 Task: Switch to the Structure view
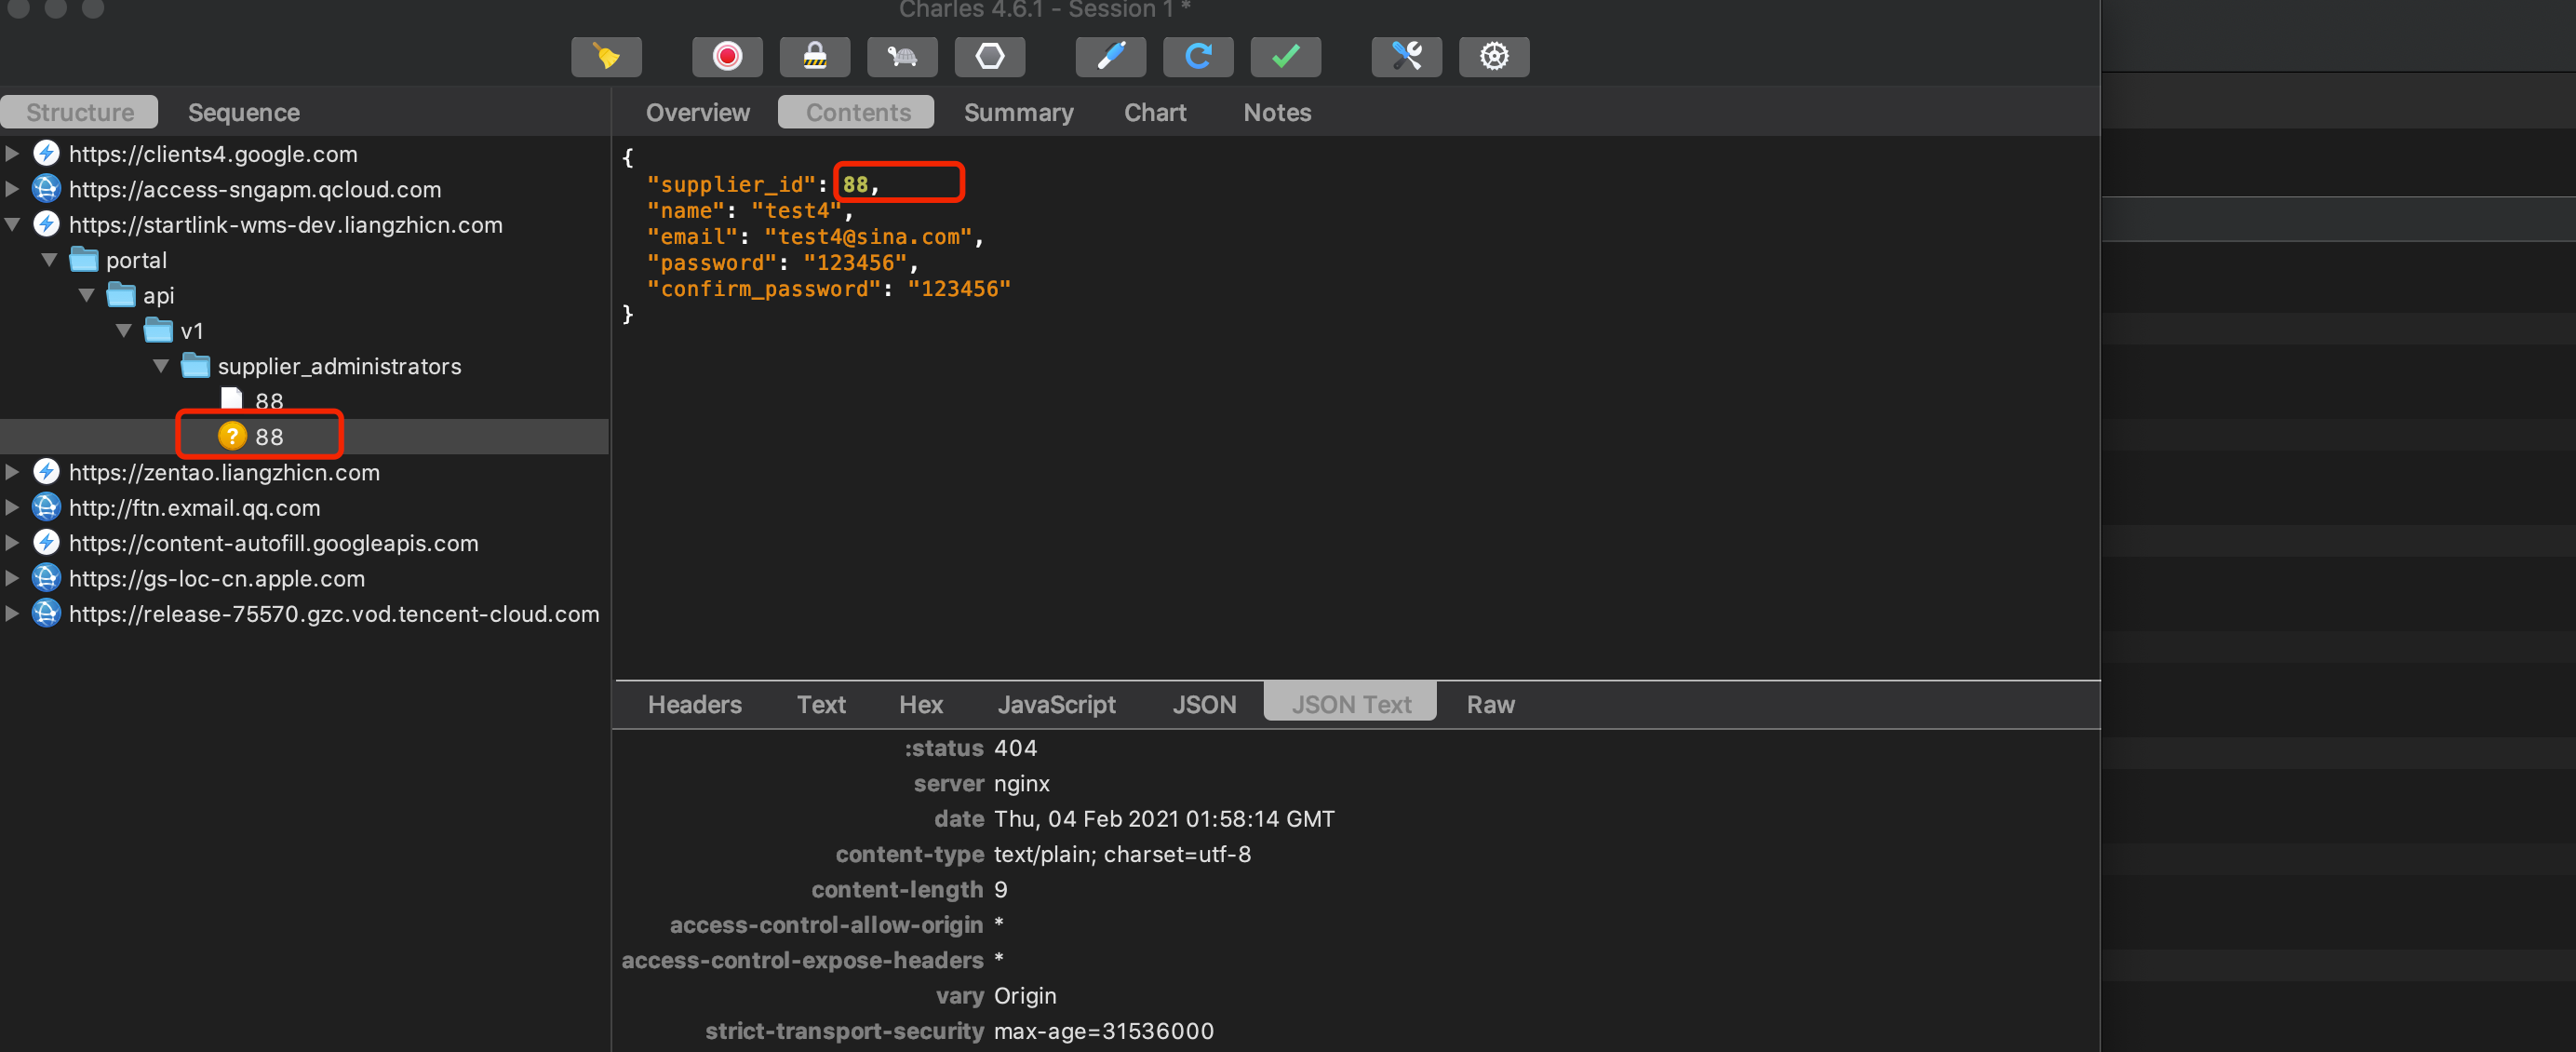[x=80, y=112]
